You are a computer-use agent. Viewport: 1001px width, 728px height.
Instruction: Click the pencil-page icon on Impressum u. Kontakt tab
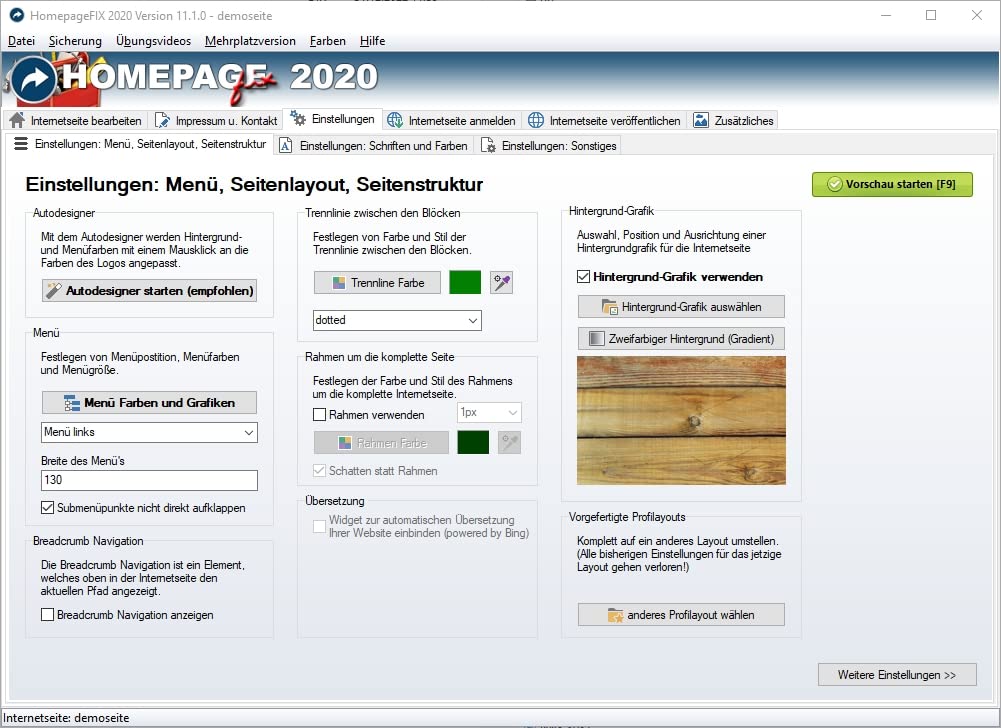pos(163,120)
